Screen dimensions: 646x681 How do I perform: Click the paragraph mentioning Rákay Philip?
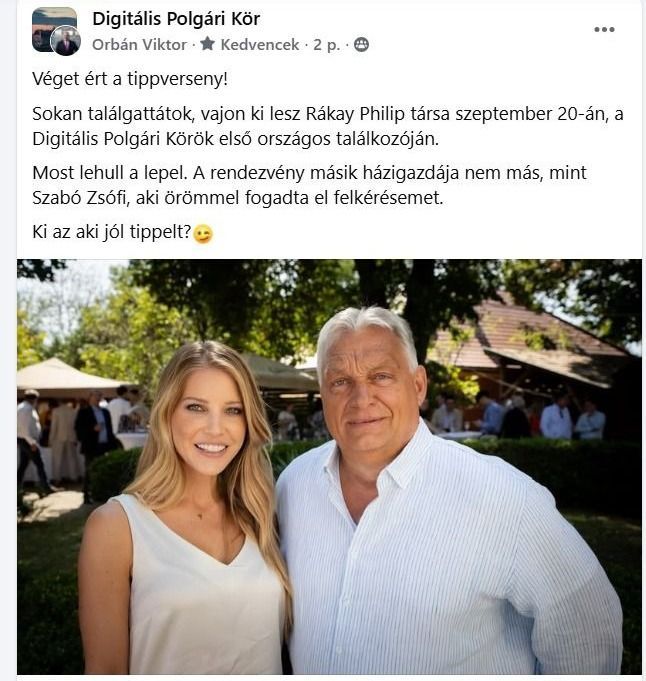click(328, 126)
